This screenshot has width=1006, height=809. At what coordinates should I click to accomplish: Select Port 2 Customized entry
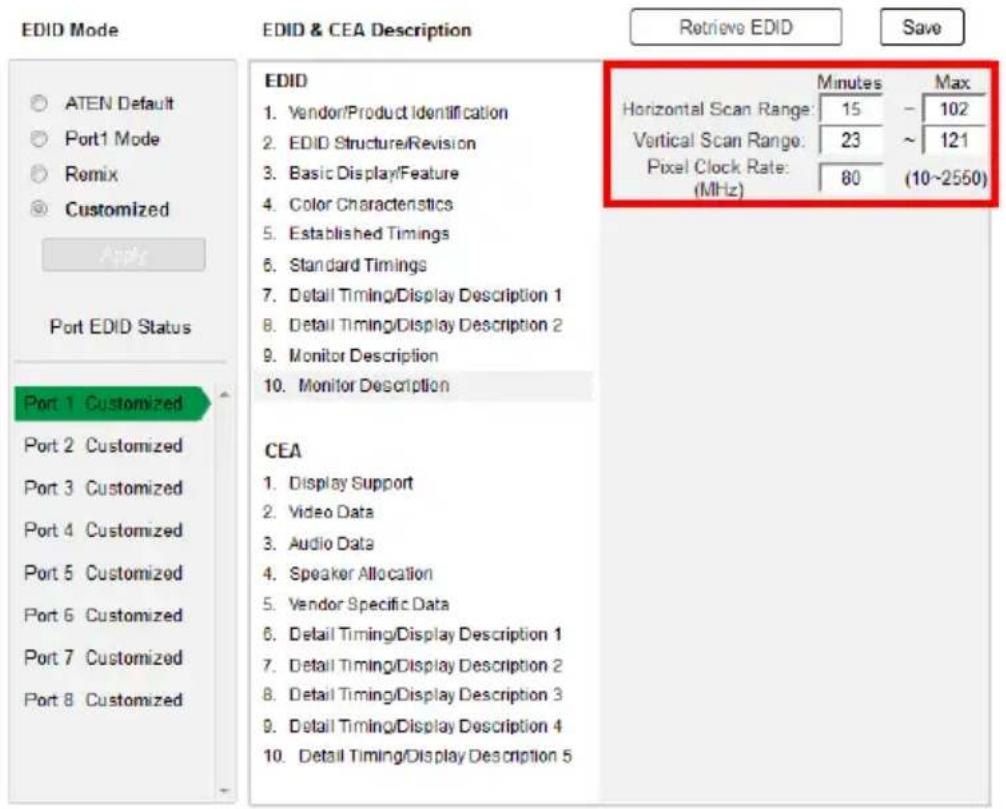103,445
